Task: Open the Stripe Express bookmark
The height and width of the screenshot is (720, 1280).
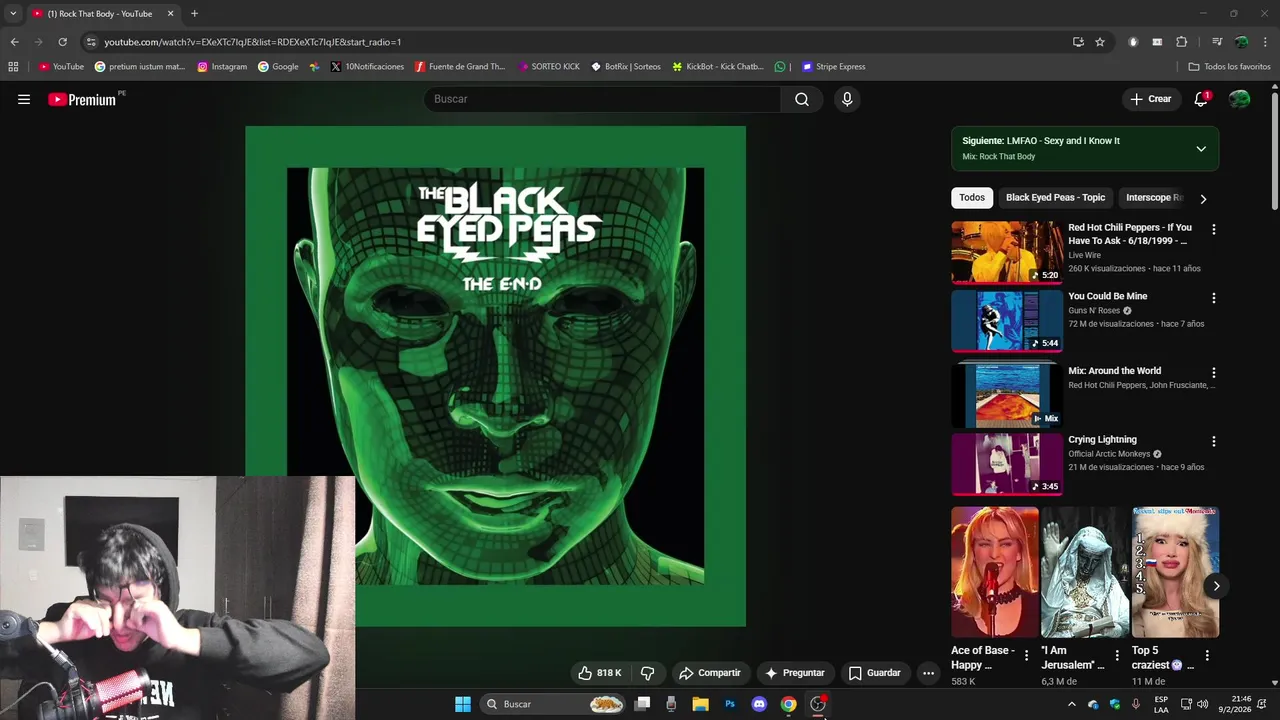Action: (834, 67)
